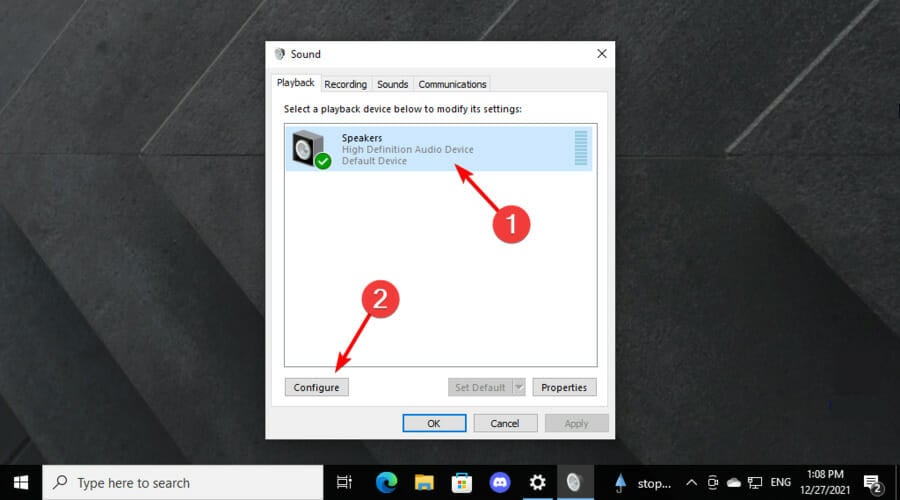Click the Sound dialog title icon
Image resolution: width=900 pixels, height=500 pixels.
[x=280, y=54]
